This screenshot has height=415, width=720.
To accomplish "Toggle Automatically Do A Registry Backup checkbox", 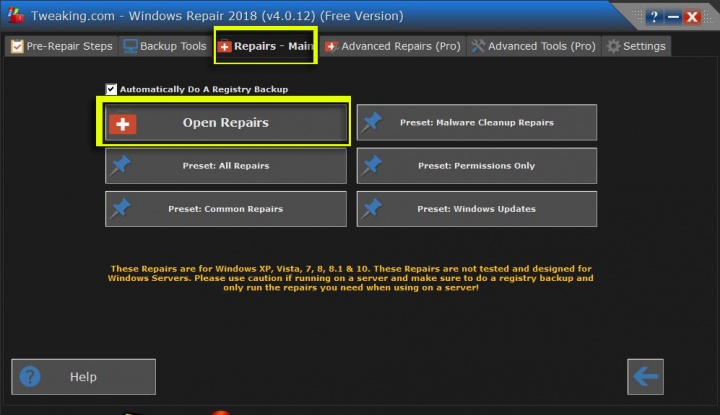I will [x=111, y=89].
